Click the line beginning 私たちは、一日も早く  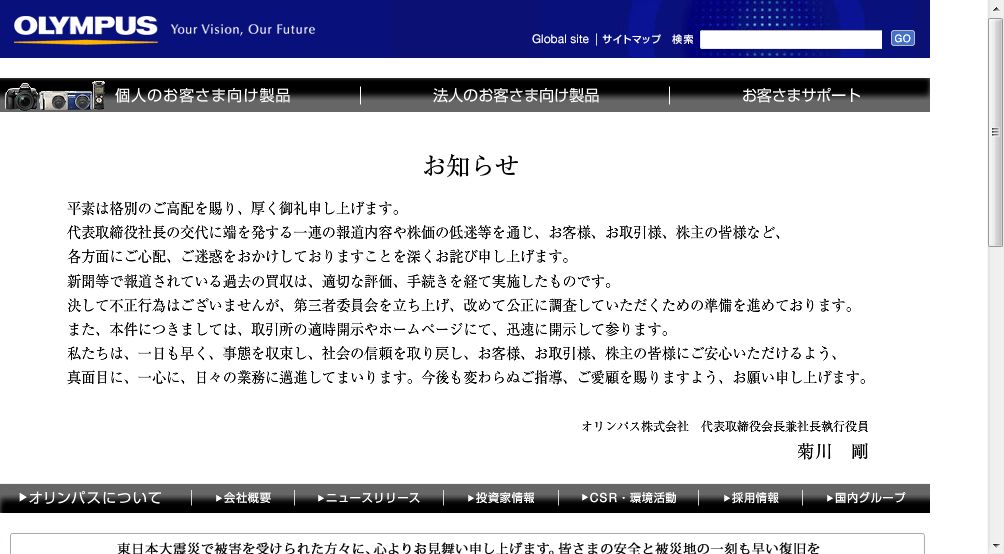pos(454,354)
